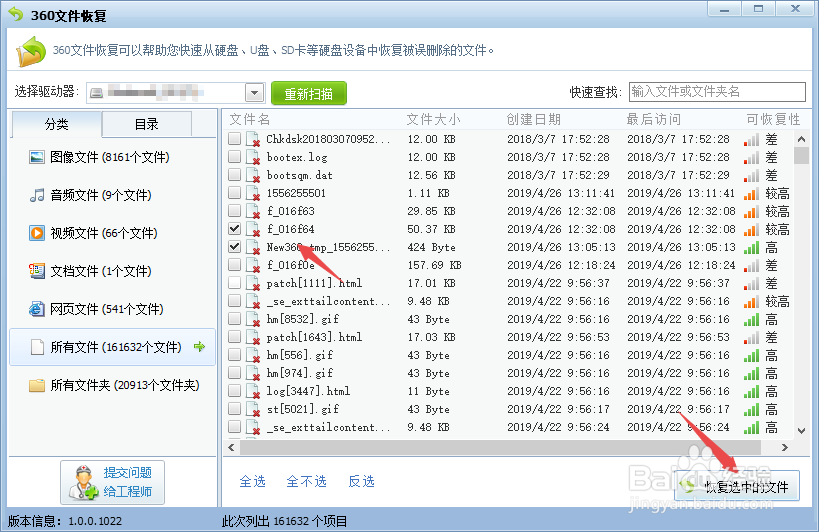Click deleted file icon for bootex.log

[x=253, y=157]
